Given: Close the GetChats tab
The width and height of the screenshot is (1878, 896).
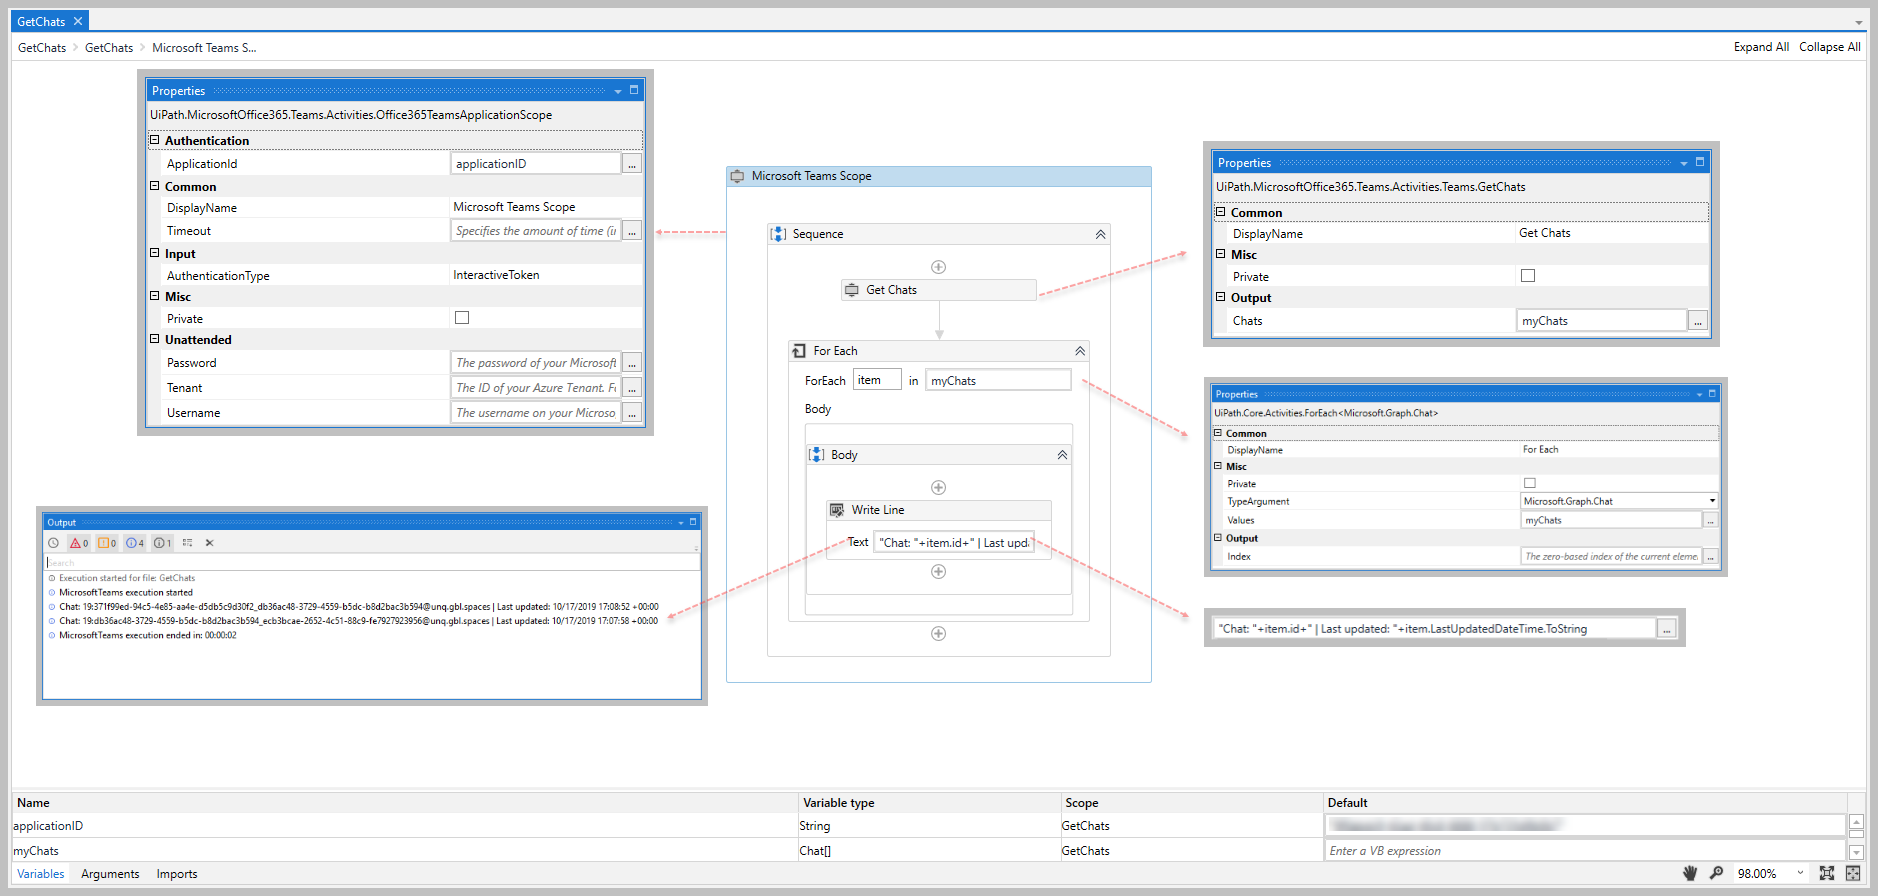Looking at the screenshot, I should click(78, 21).
